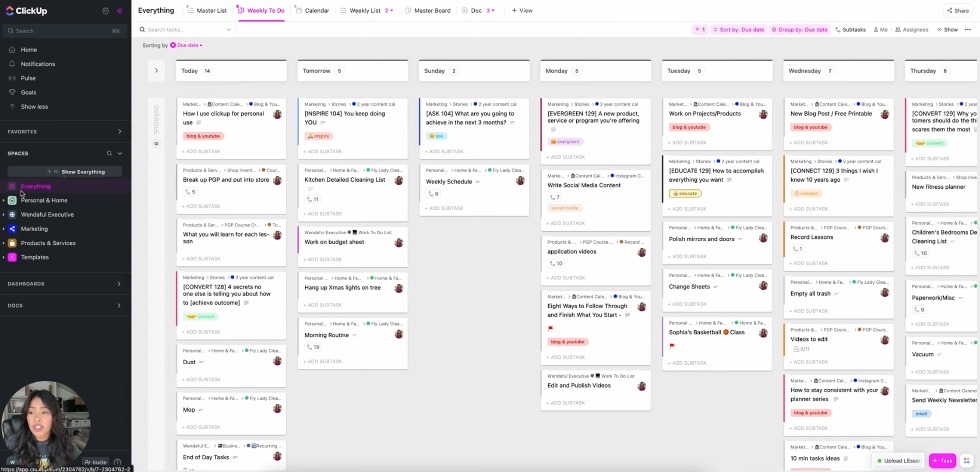Open description icon on Morning Routine card
The height and width of the screenshot is (472, 980).
(x=355, y=335)
